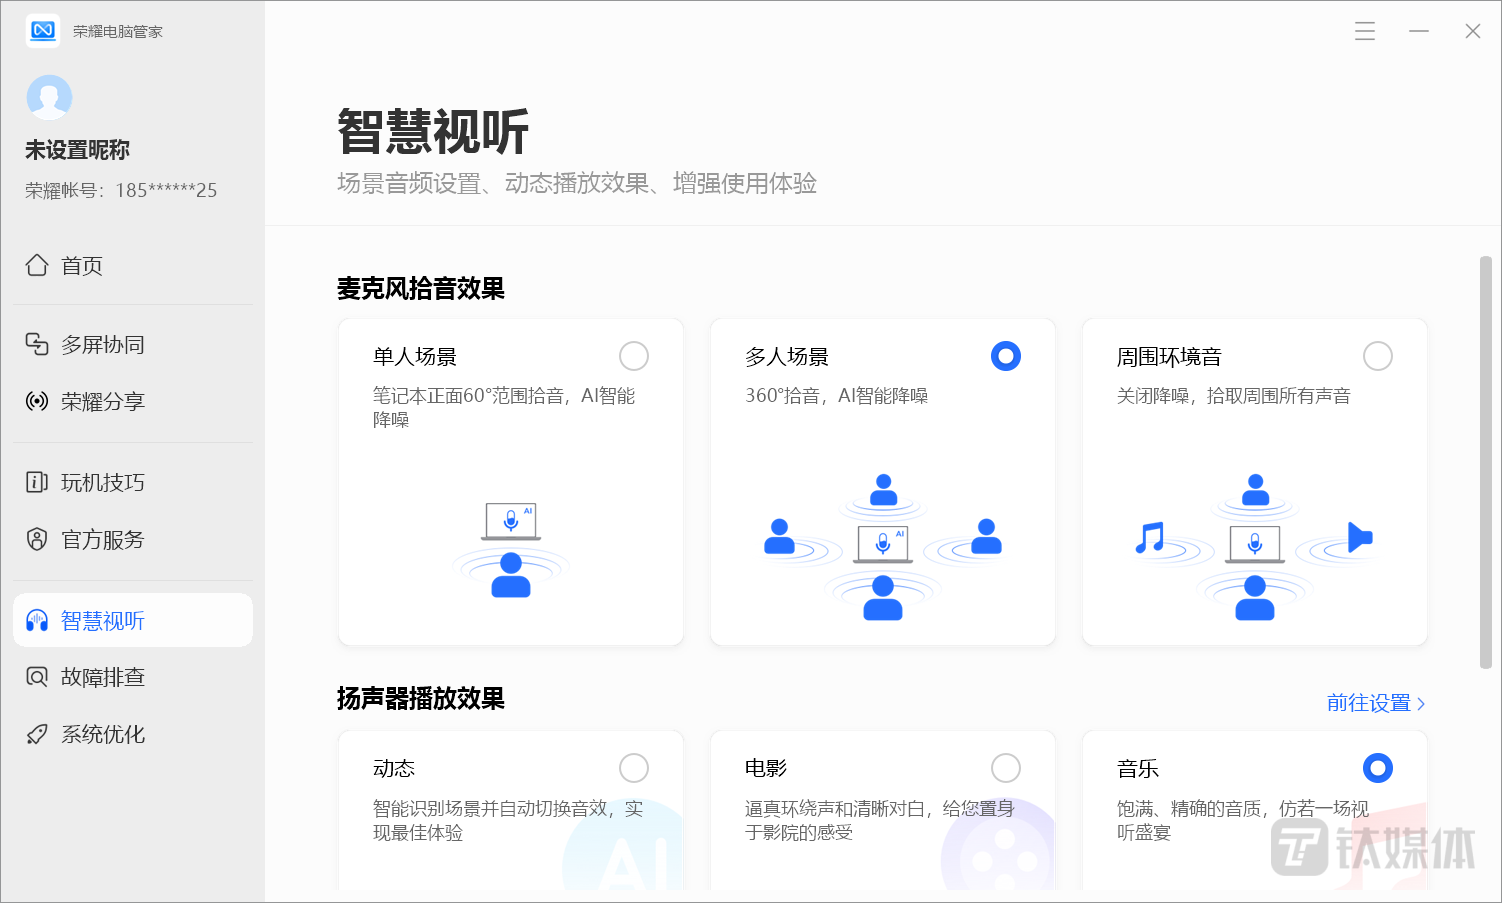Screen dimensions: 1502x903
Task: Select the 智慧视听 headphone icon
Action: [x=37, y=620]
